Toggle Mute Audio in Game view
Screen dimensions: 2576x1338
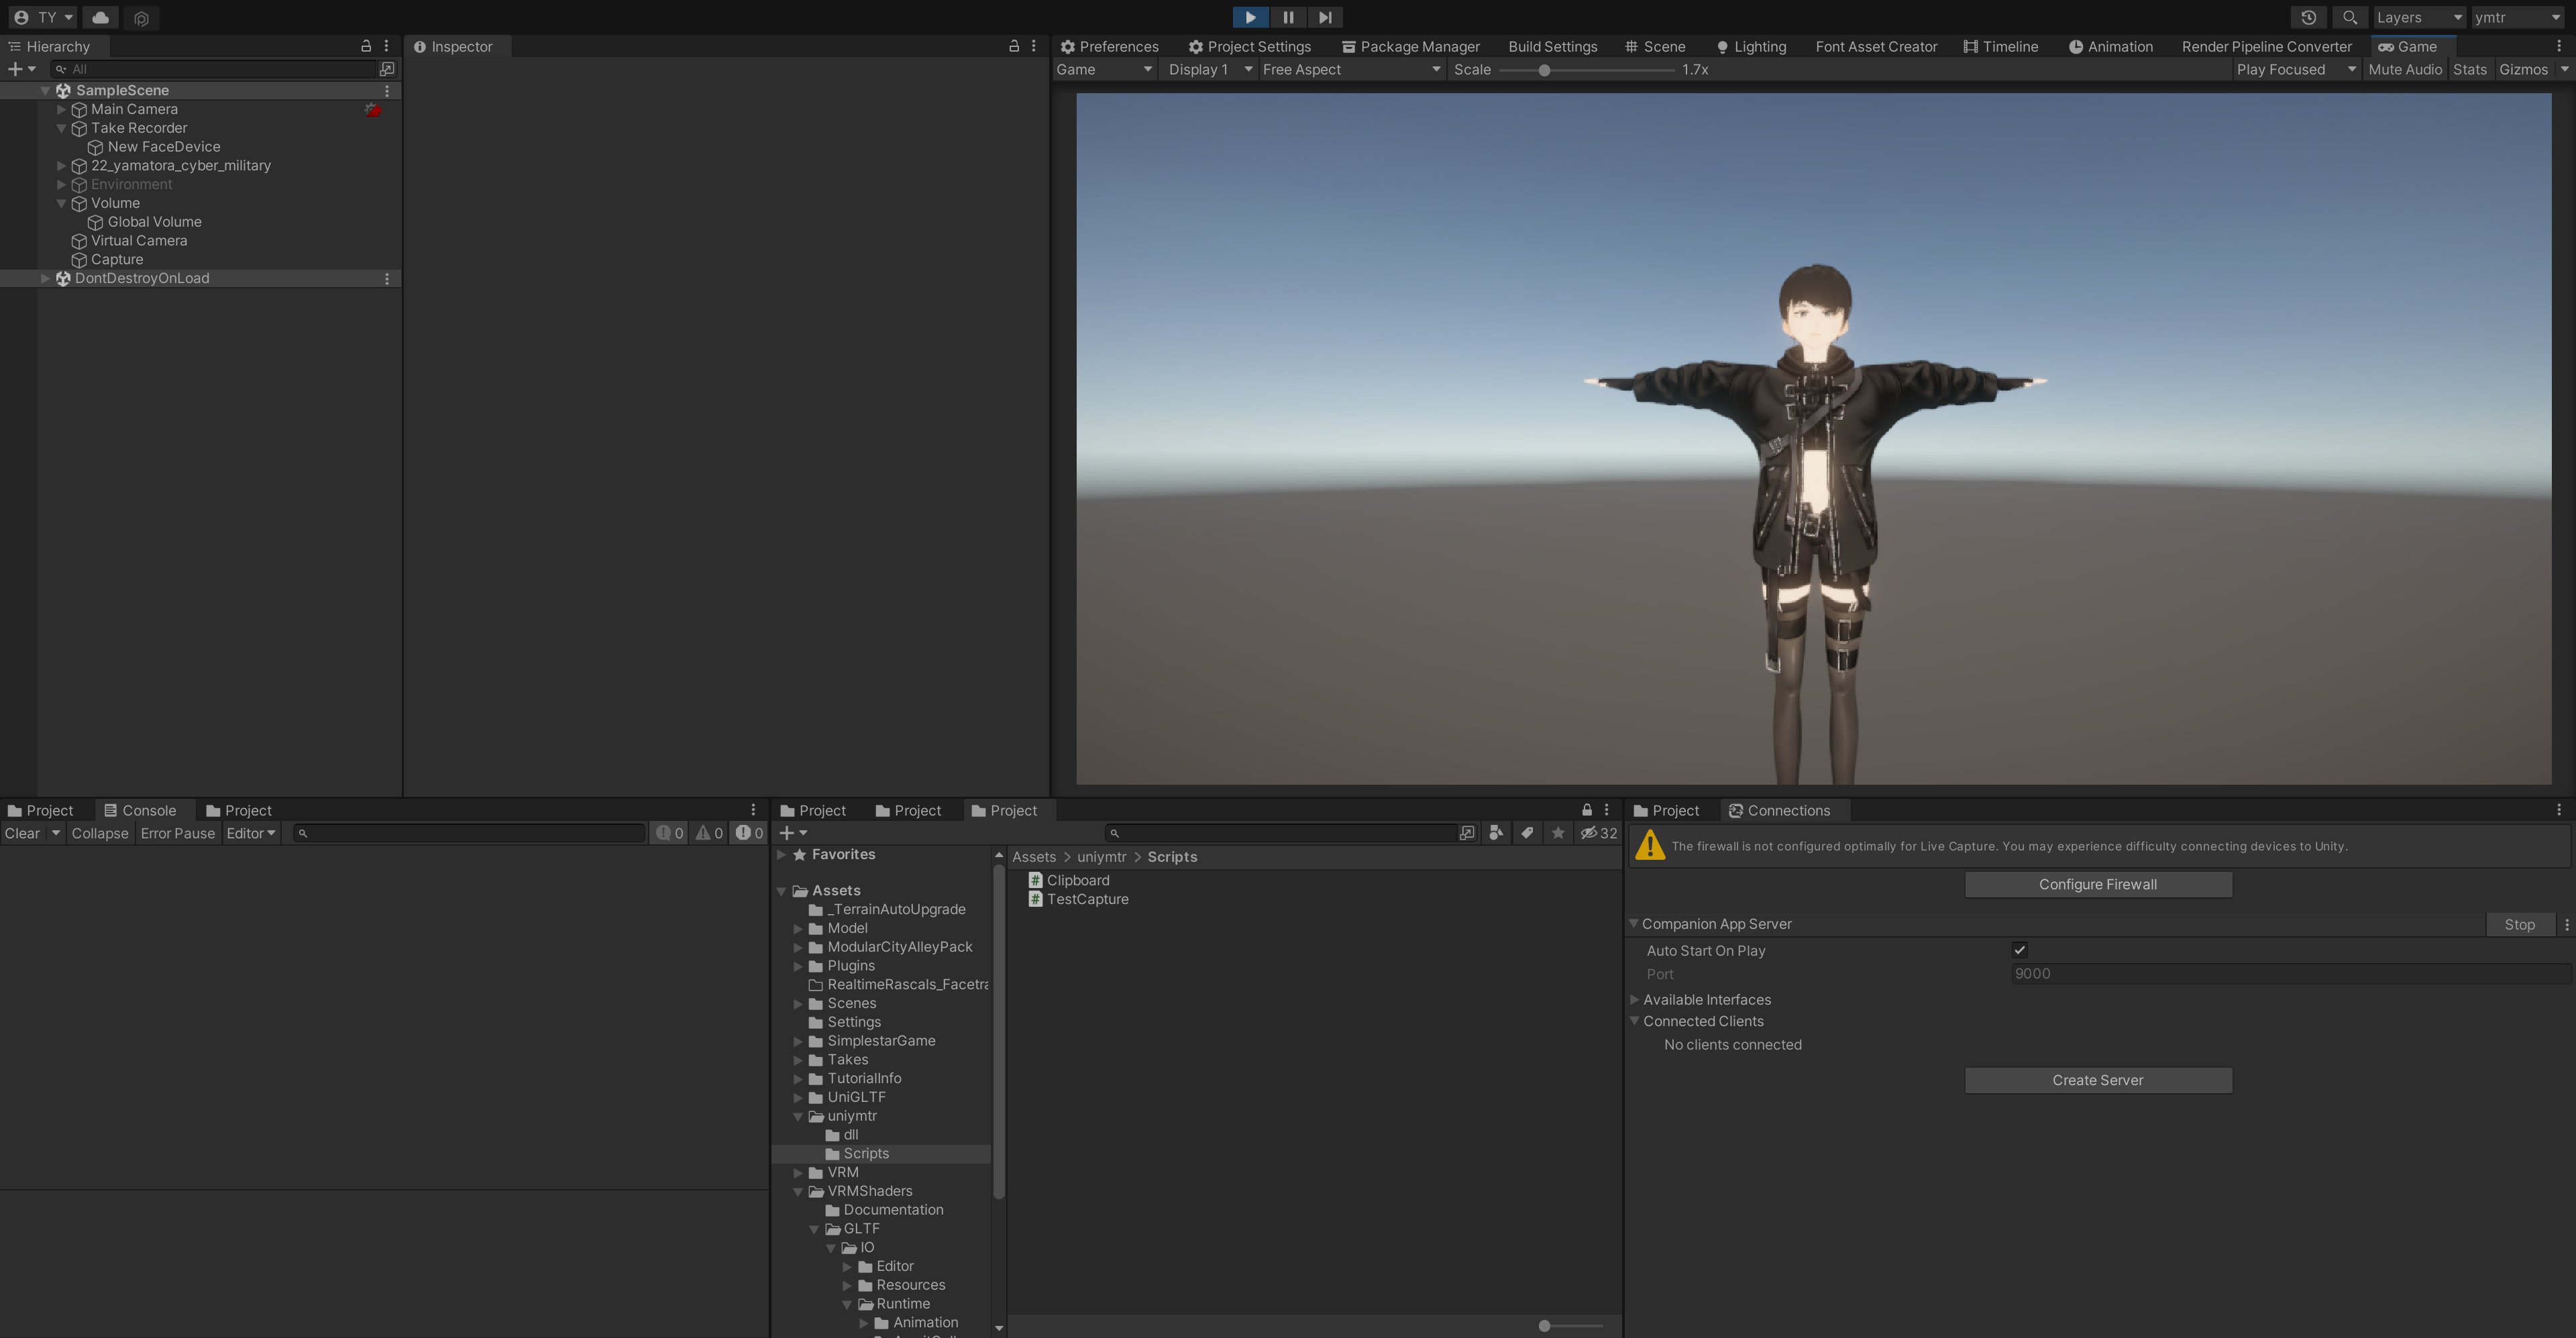tap(2404, 69)
